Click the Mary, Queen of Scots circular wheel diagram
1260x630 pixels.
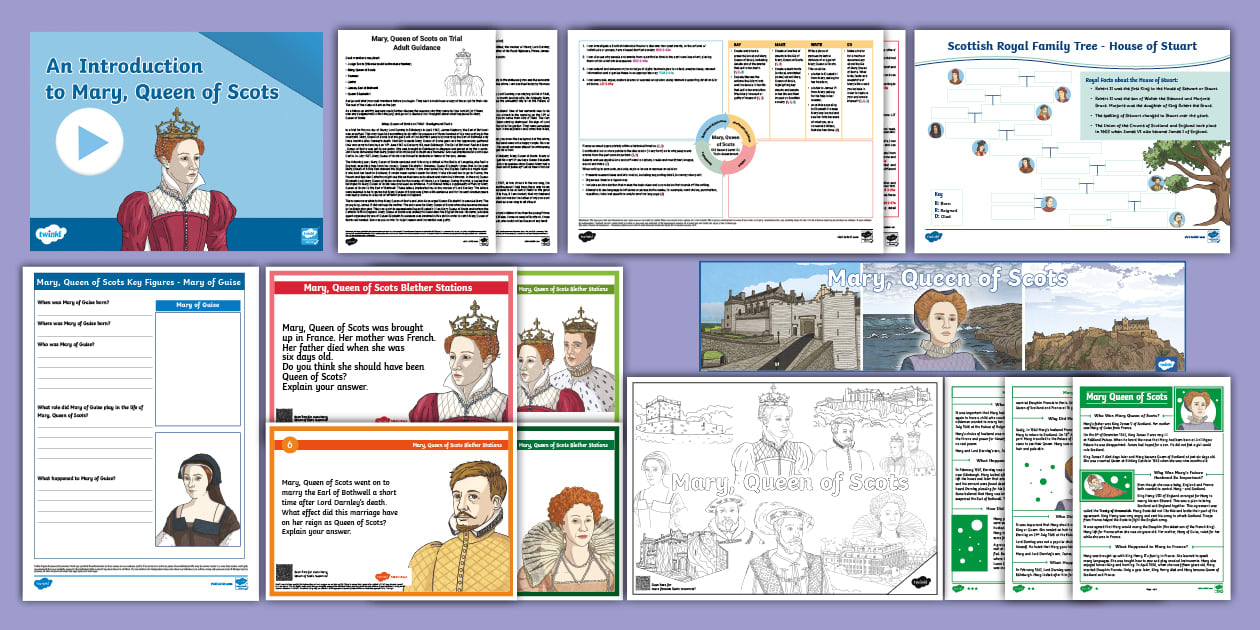[725, 144]
